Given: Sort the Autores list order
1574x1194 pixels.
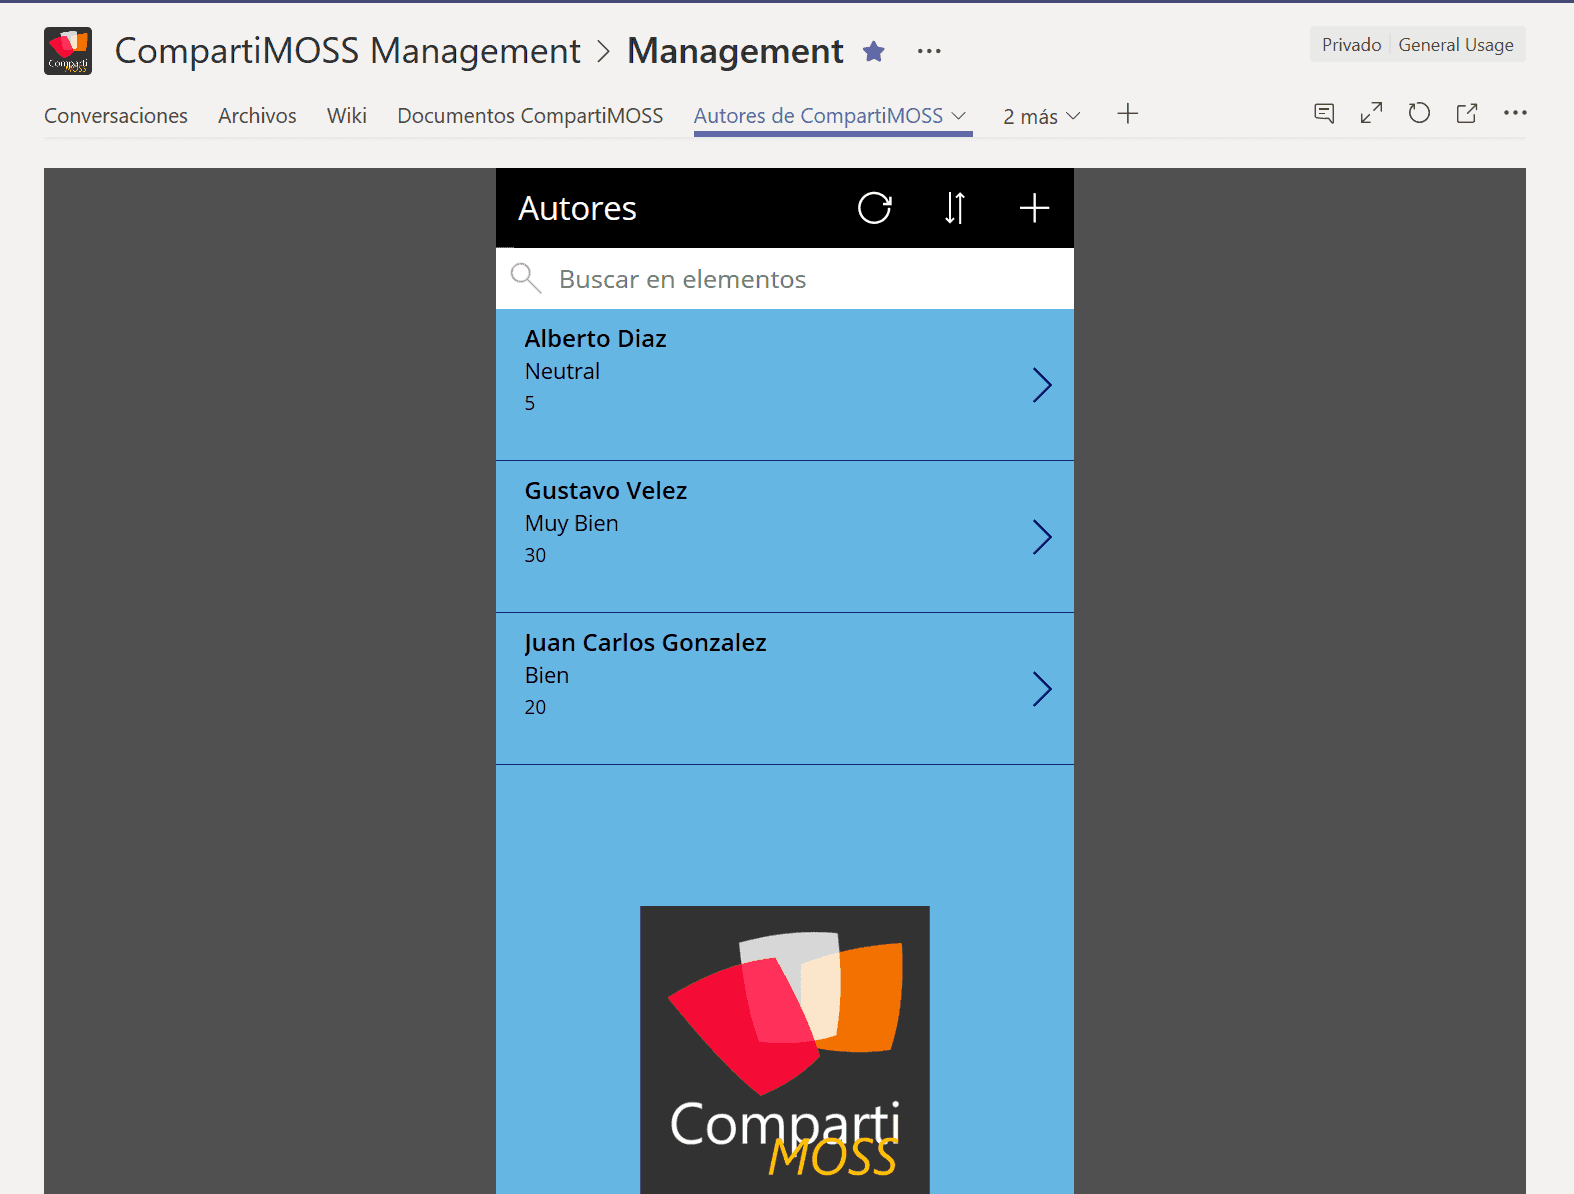Looking at the screenshot, I should (955, 208).
